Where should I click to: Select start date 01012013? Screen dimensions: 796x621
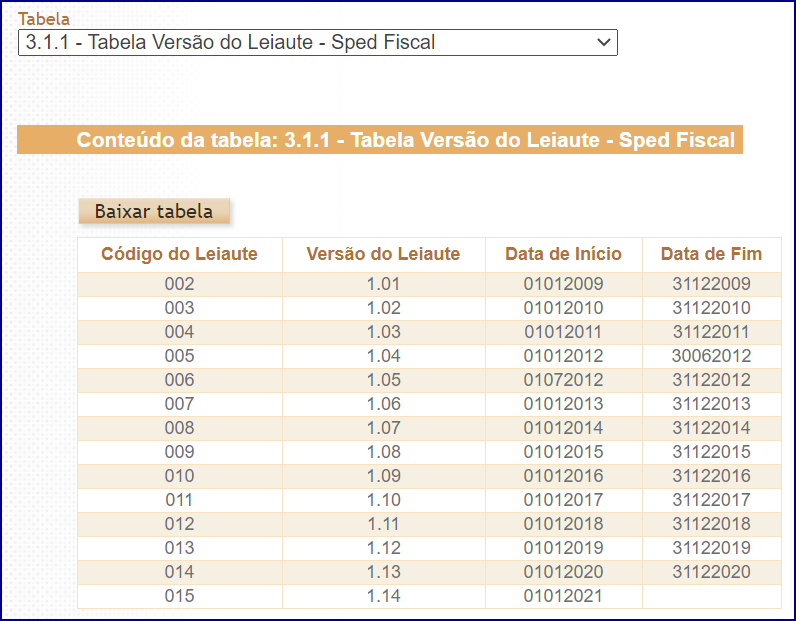pyautogui.click(x=563, y=404)
